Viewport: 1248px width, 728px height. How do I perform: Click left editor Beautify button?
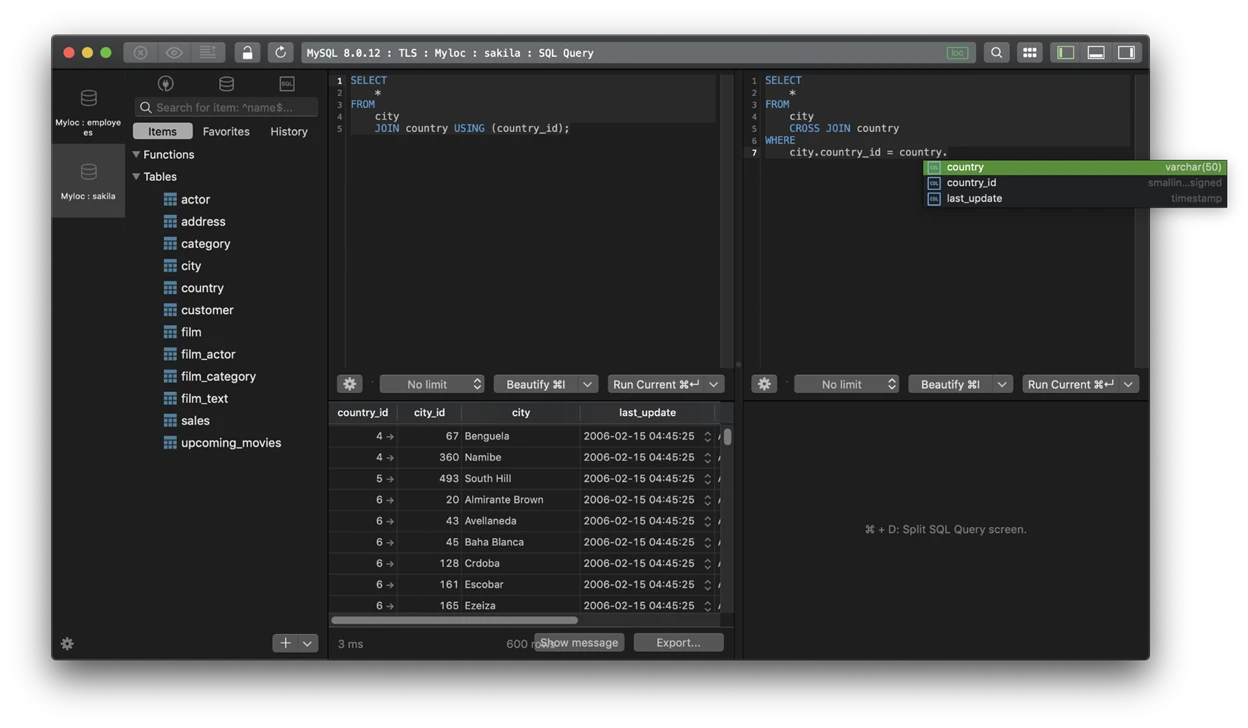(536, 384)
